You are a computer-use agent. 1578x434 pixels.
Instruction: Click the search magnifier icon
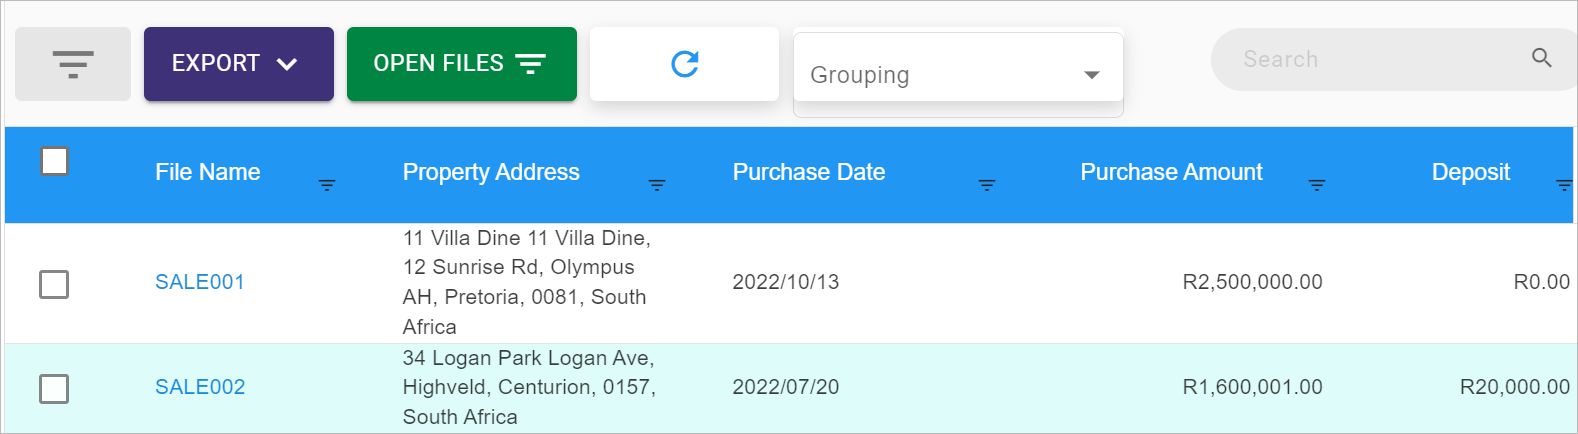coord(1542,58)
